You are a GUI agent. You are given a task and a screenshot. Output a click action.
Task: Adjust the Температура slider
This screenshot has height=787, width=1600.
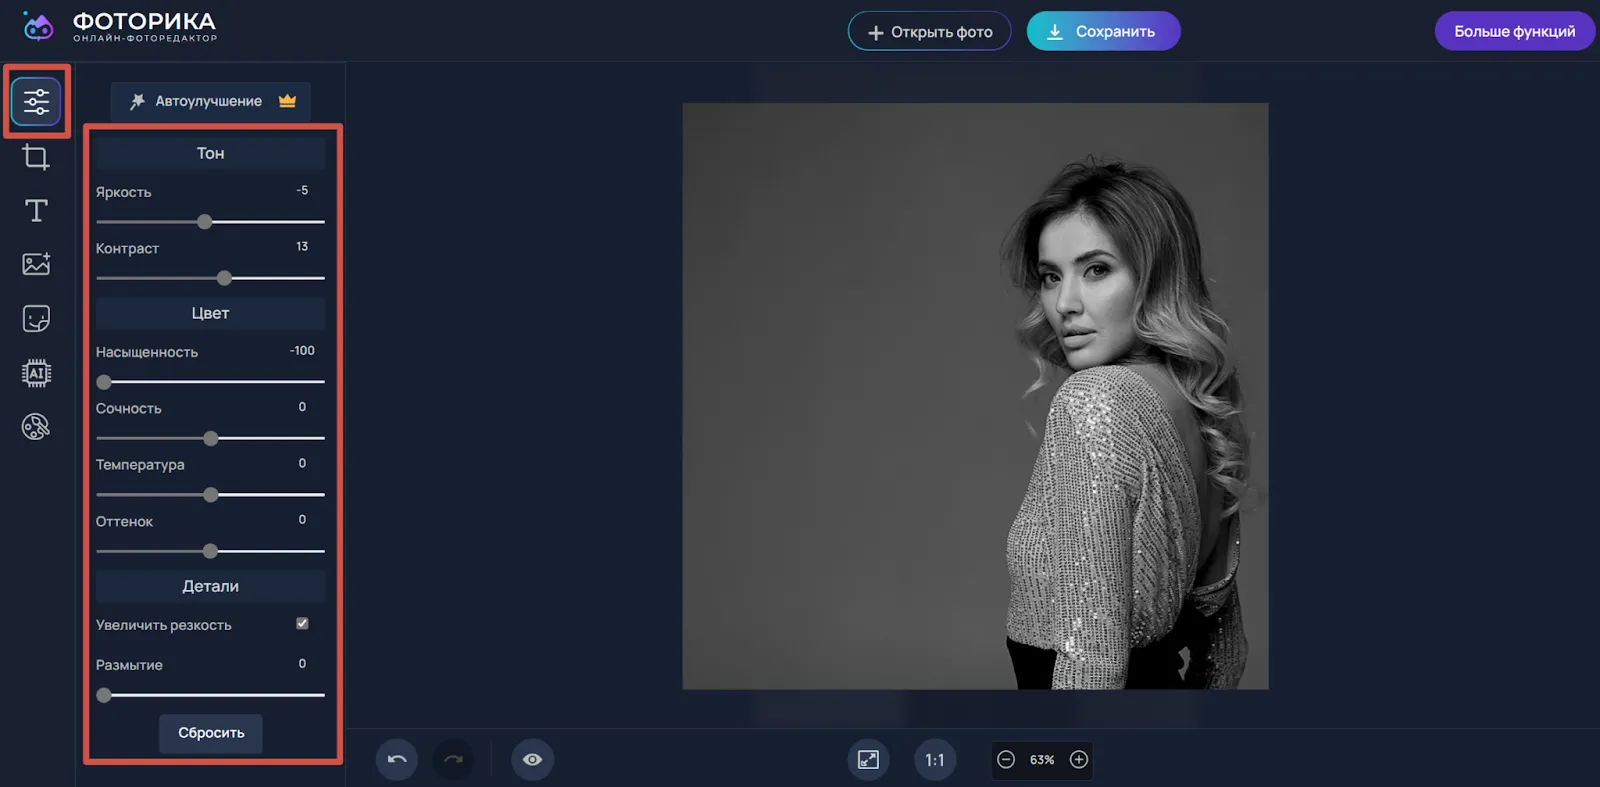coord(210,494)
